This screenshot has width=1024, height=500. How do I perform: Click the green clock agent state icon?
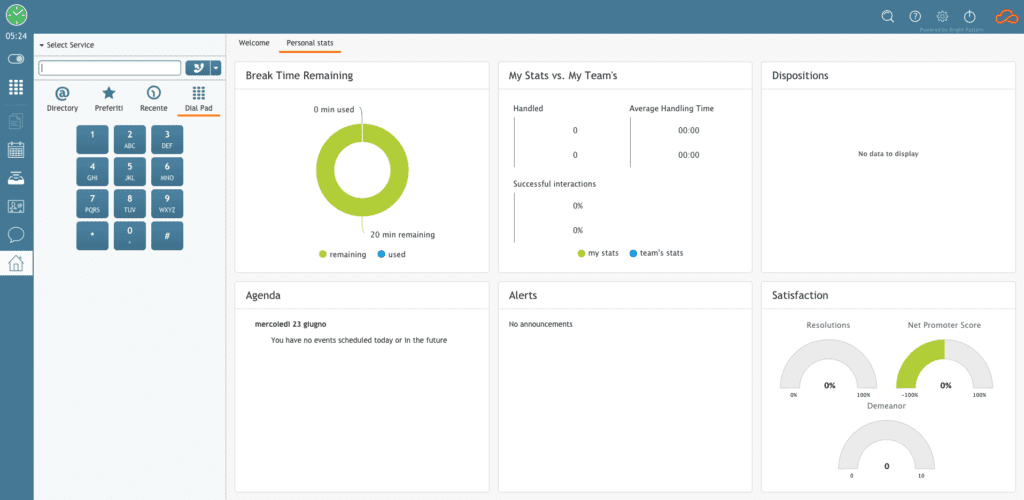click(16, 14)
